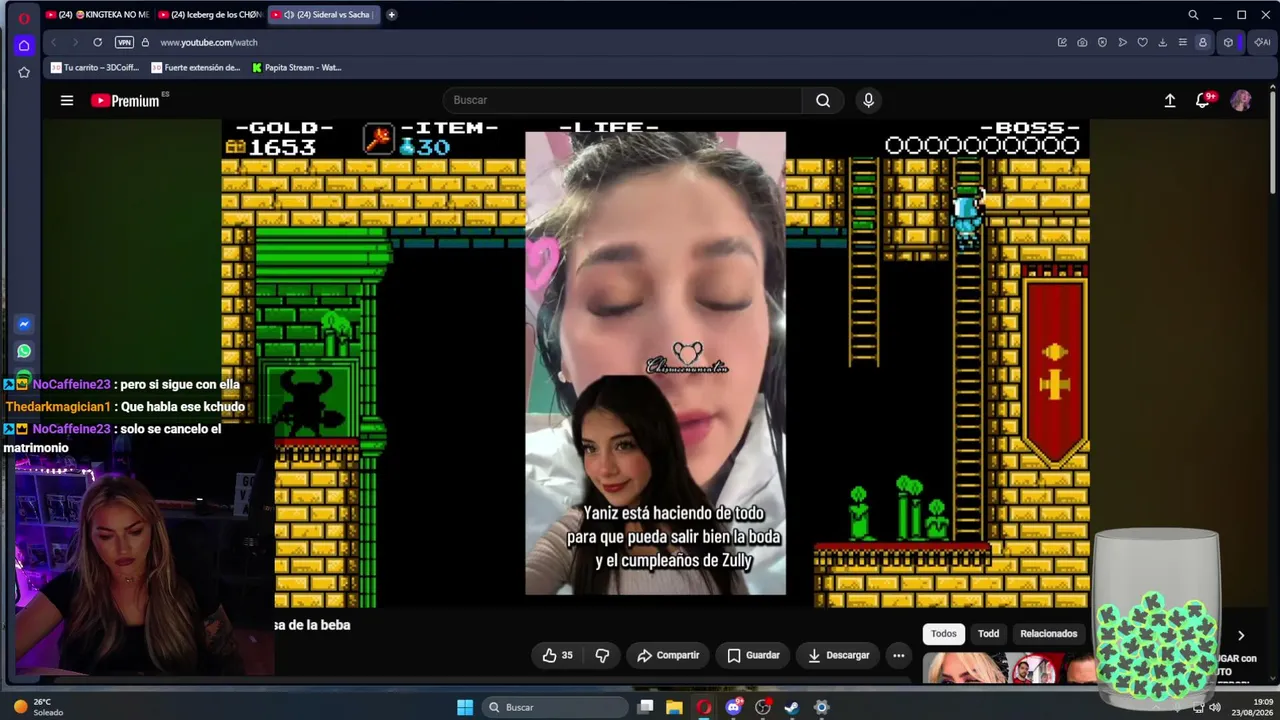Reload the YouTube page
This screenshot has width=1280, height=720.
click(97, 42)
